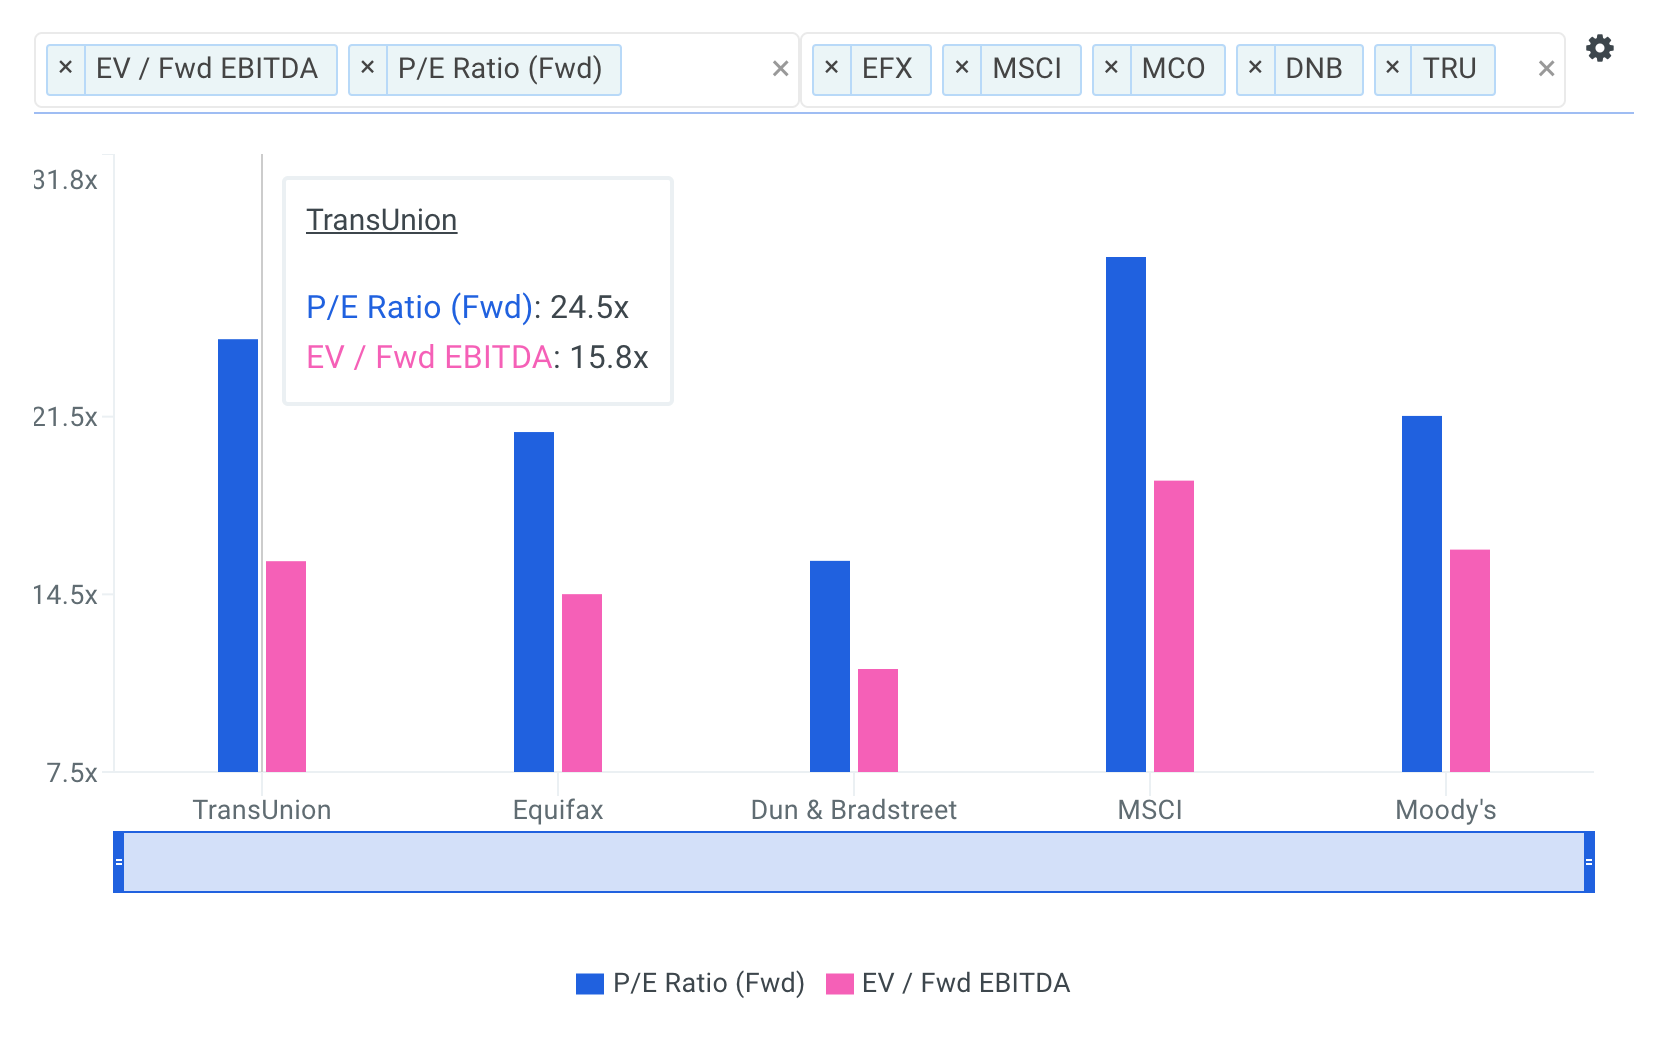1658x1040 pixels.
Task: Click Equifax blue P/E bar
Action: [x=534, y=602]
